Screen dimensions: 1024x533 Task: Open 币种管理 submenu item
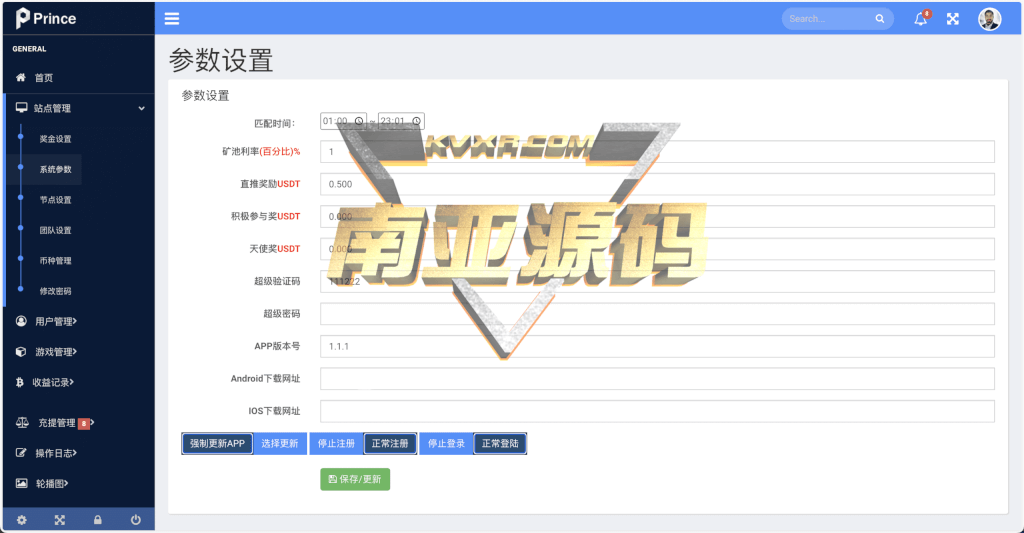(56, 261)
